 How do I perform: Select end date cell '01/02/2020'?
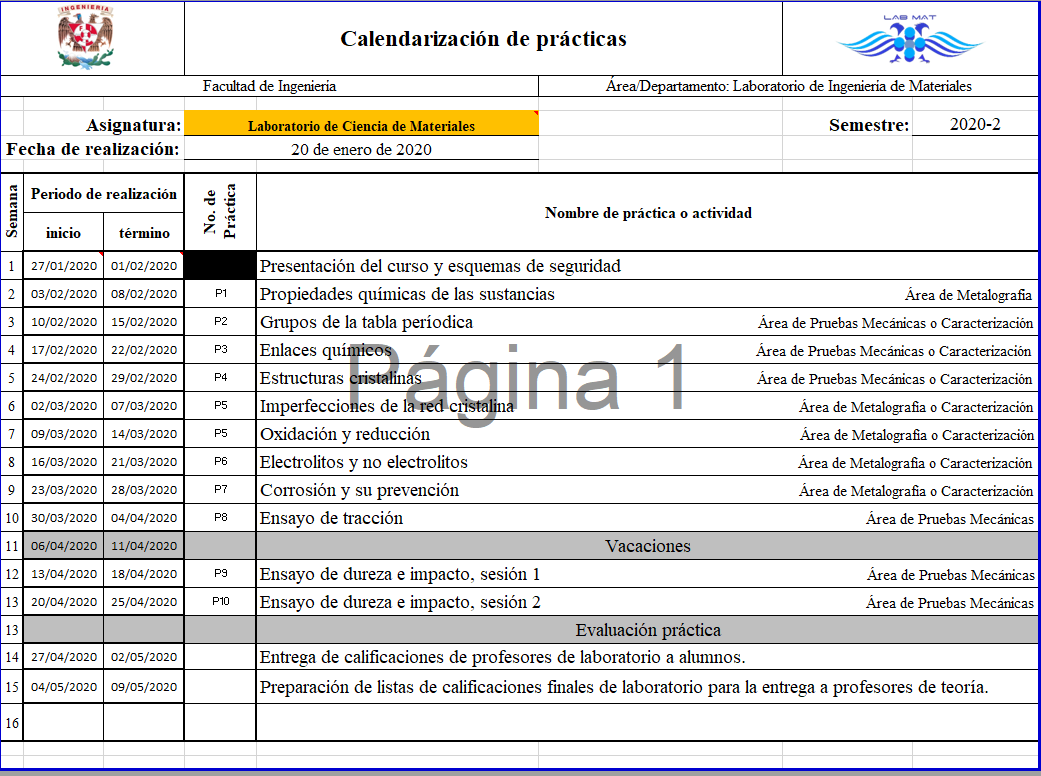pyautogui.click(x=144, y=266)
